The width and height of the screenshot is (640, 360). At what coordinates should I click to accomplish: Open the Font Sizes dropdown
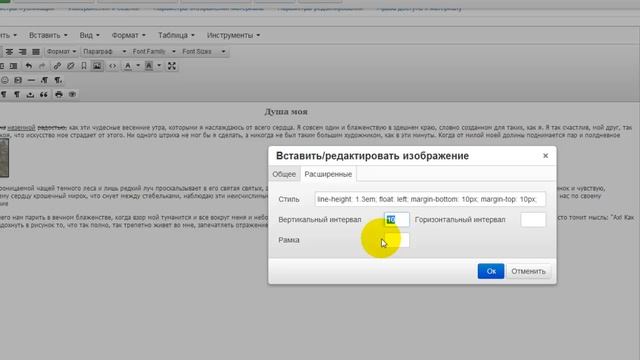(x=203, y=51)
